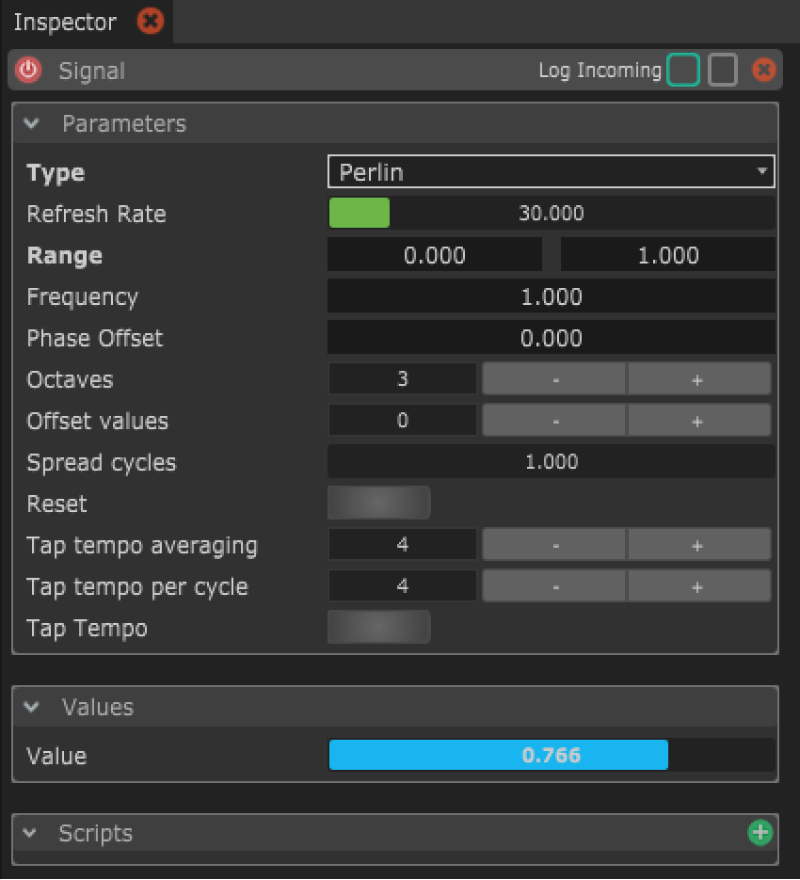This screenshot has width=800, height=880.
Task: Increase Octaves with the plus button
Action: [x=698, y=380]
